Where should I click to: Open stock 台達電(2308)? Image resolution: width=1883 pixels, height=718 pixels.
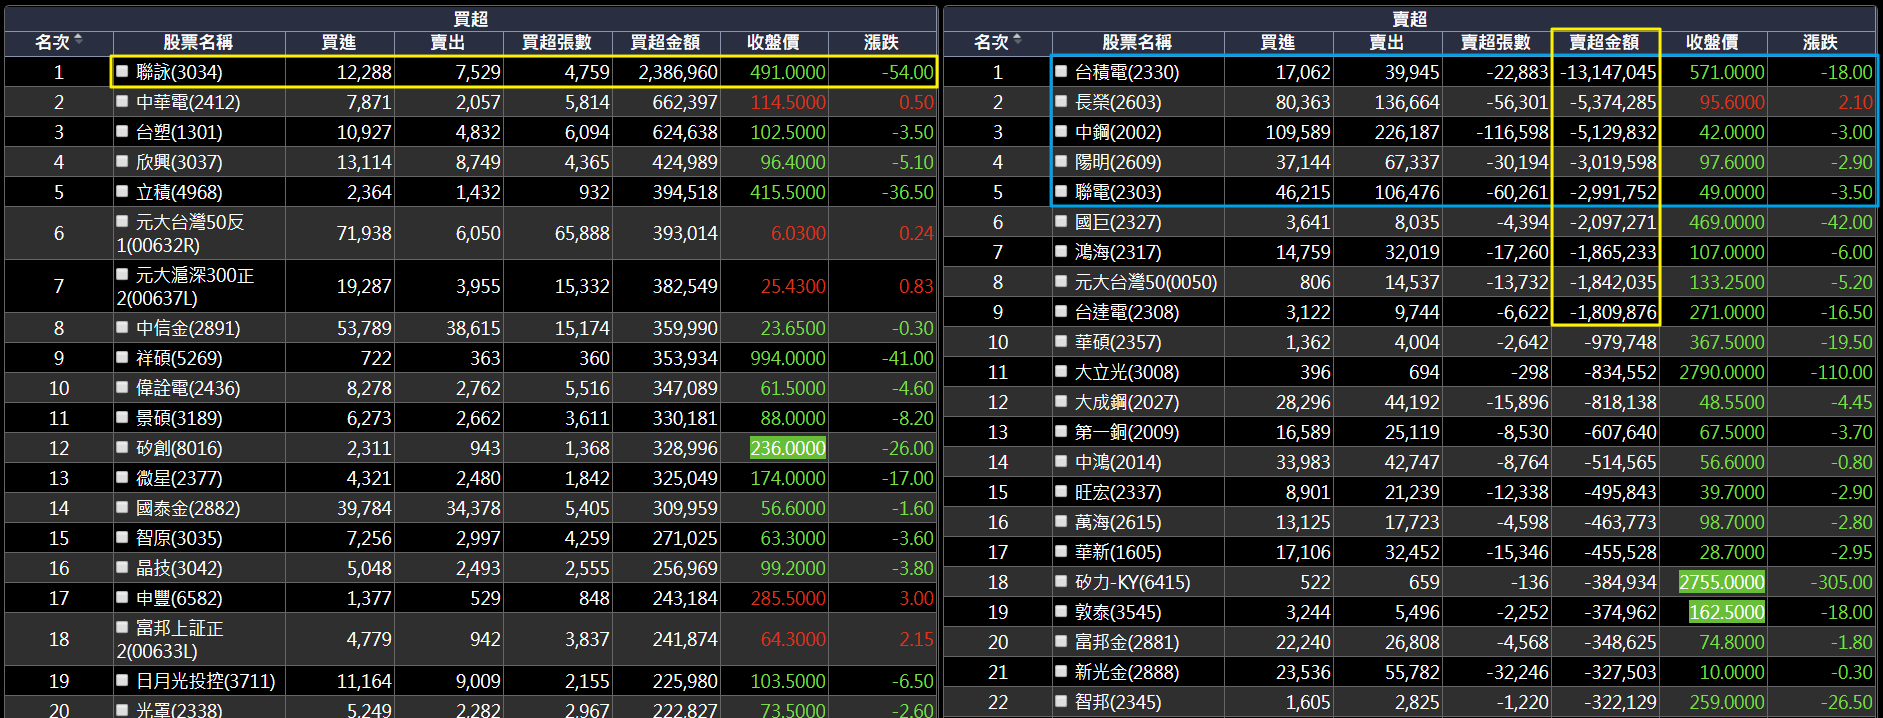click(x=1127, y=312)
